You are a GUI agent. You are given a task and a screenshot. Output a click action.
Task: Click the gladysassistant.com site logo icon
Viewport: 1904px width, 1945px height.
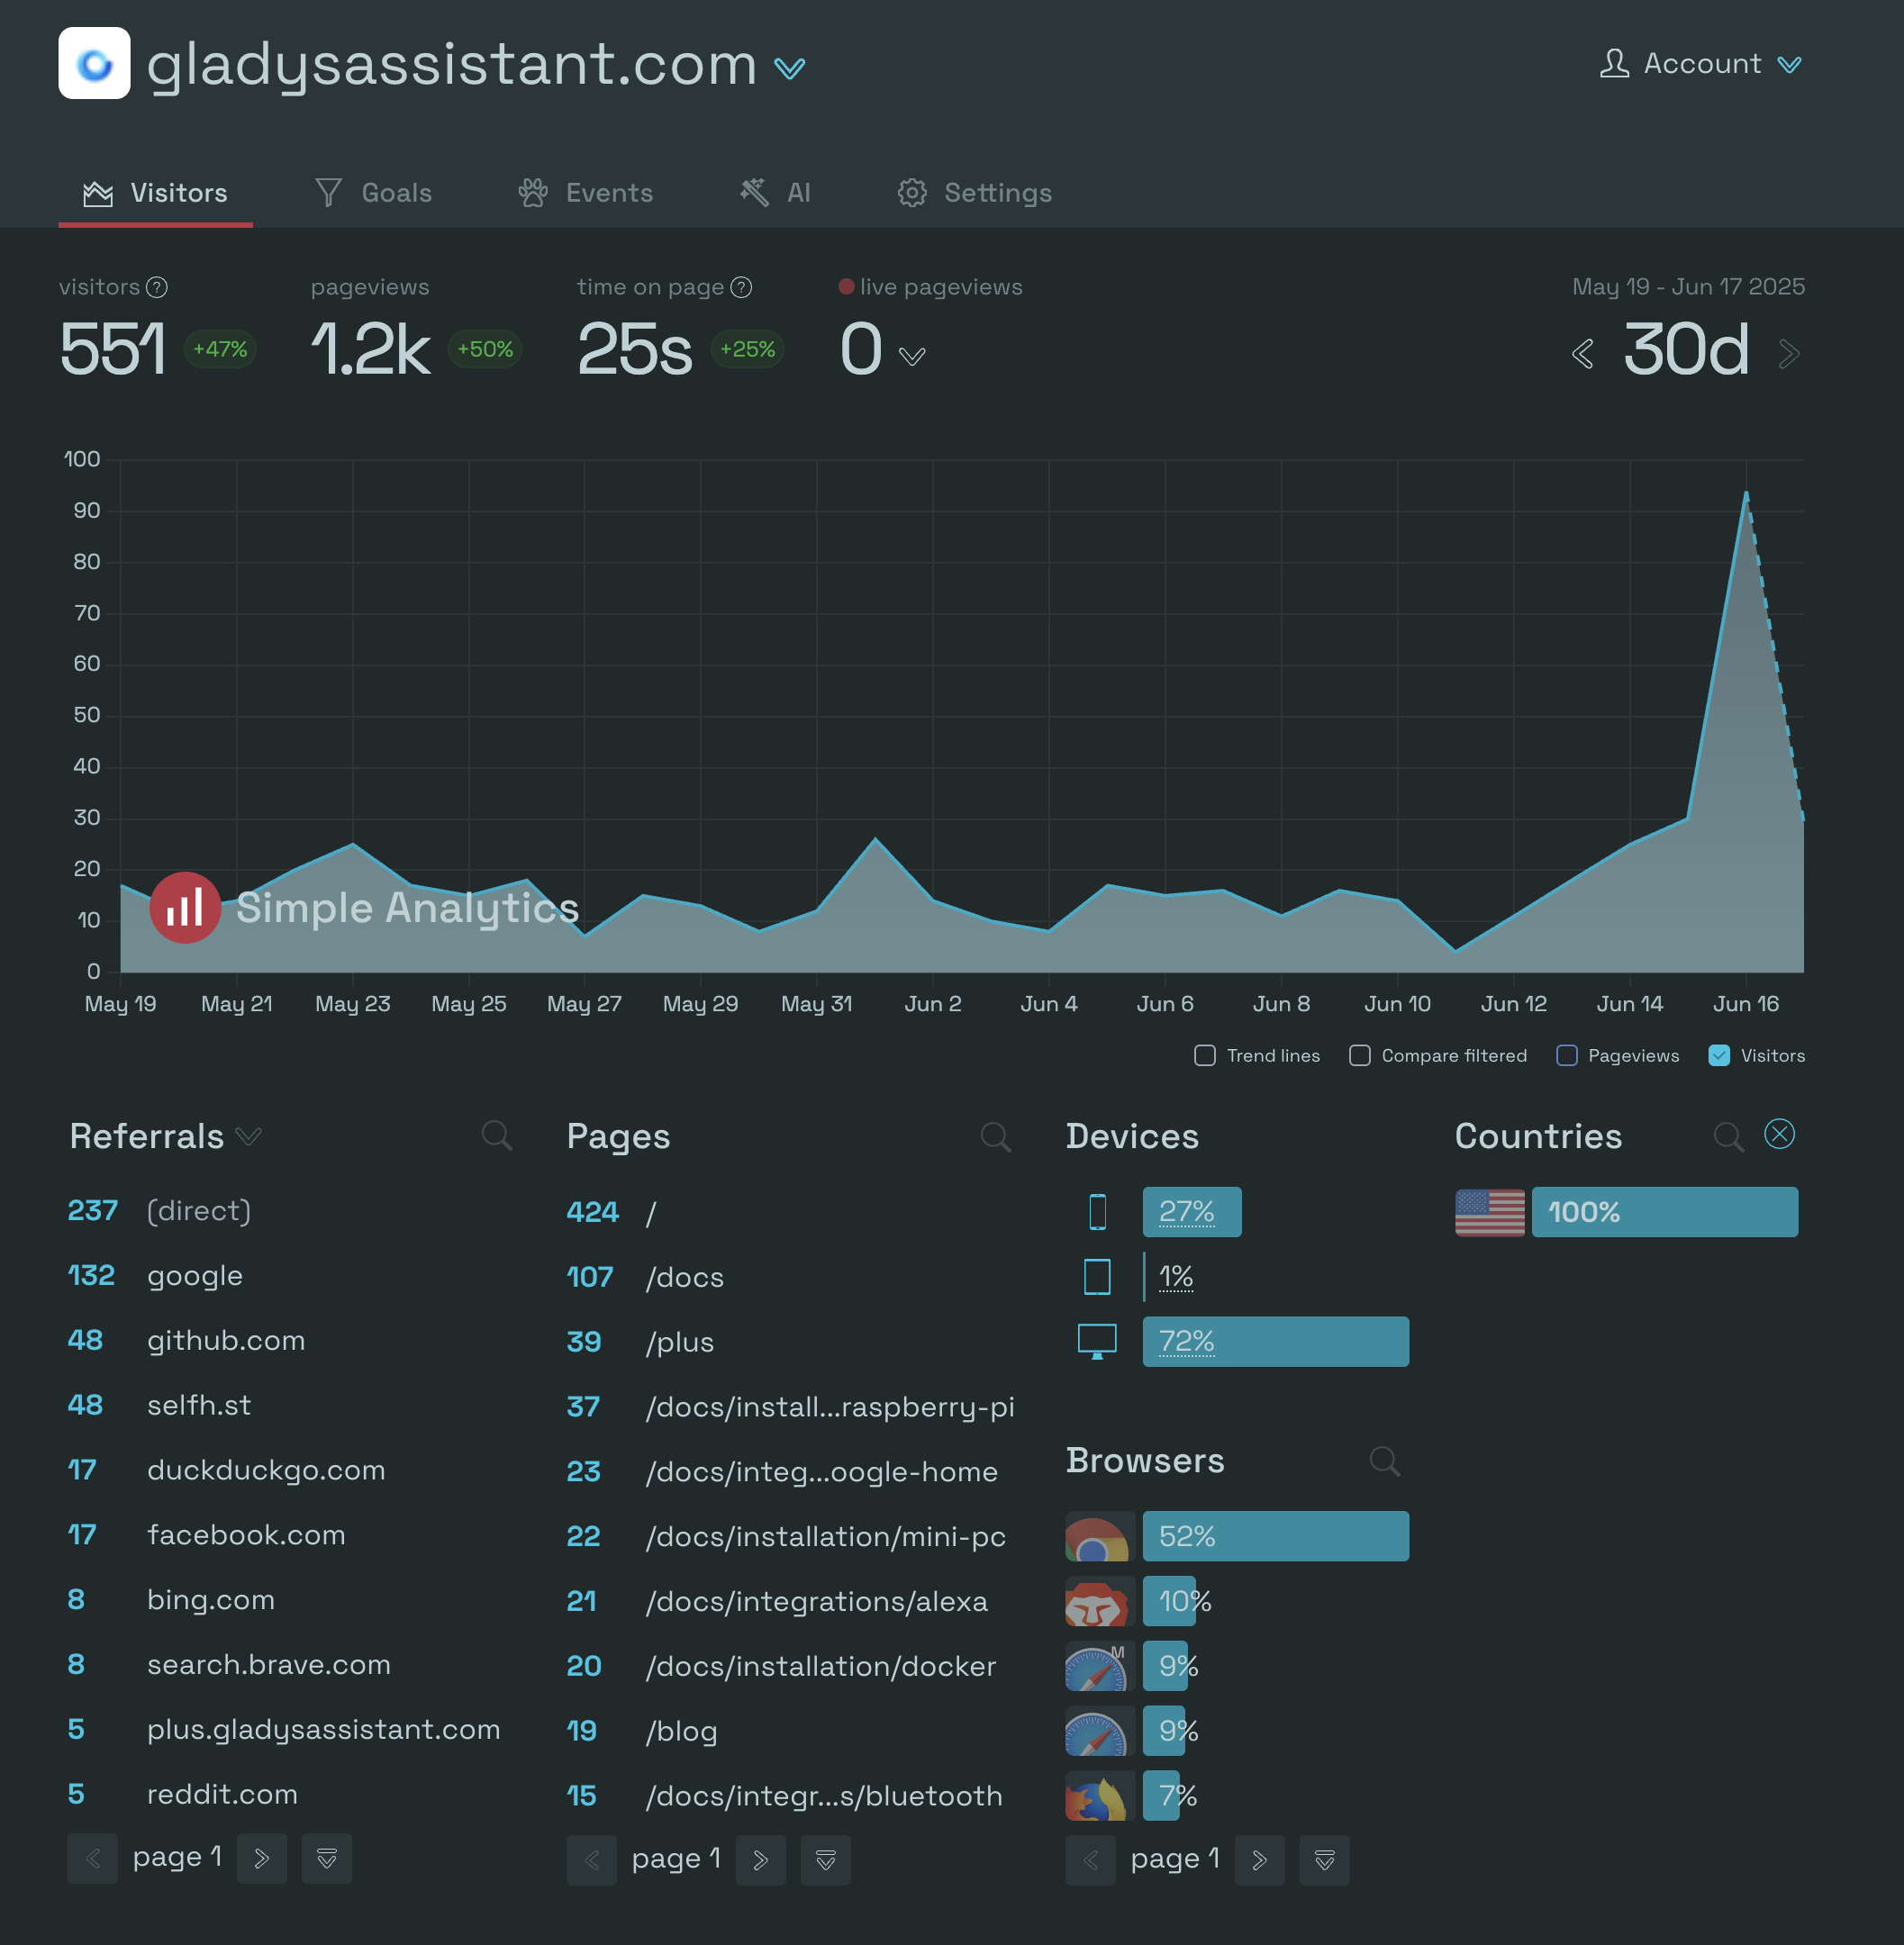(94, 63)
